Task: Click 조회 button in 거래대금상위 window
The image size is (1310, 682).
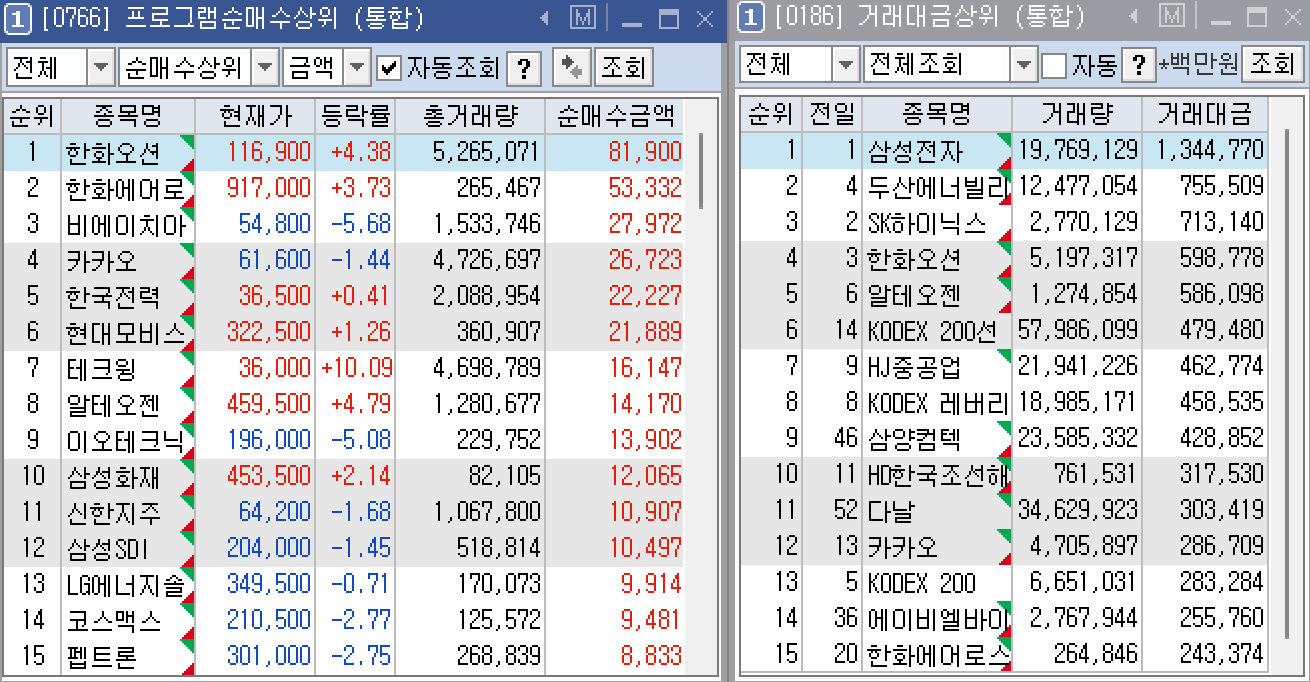Action: coord(1272,65)
